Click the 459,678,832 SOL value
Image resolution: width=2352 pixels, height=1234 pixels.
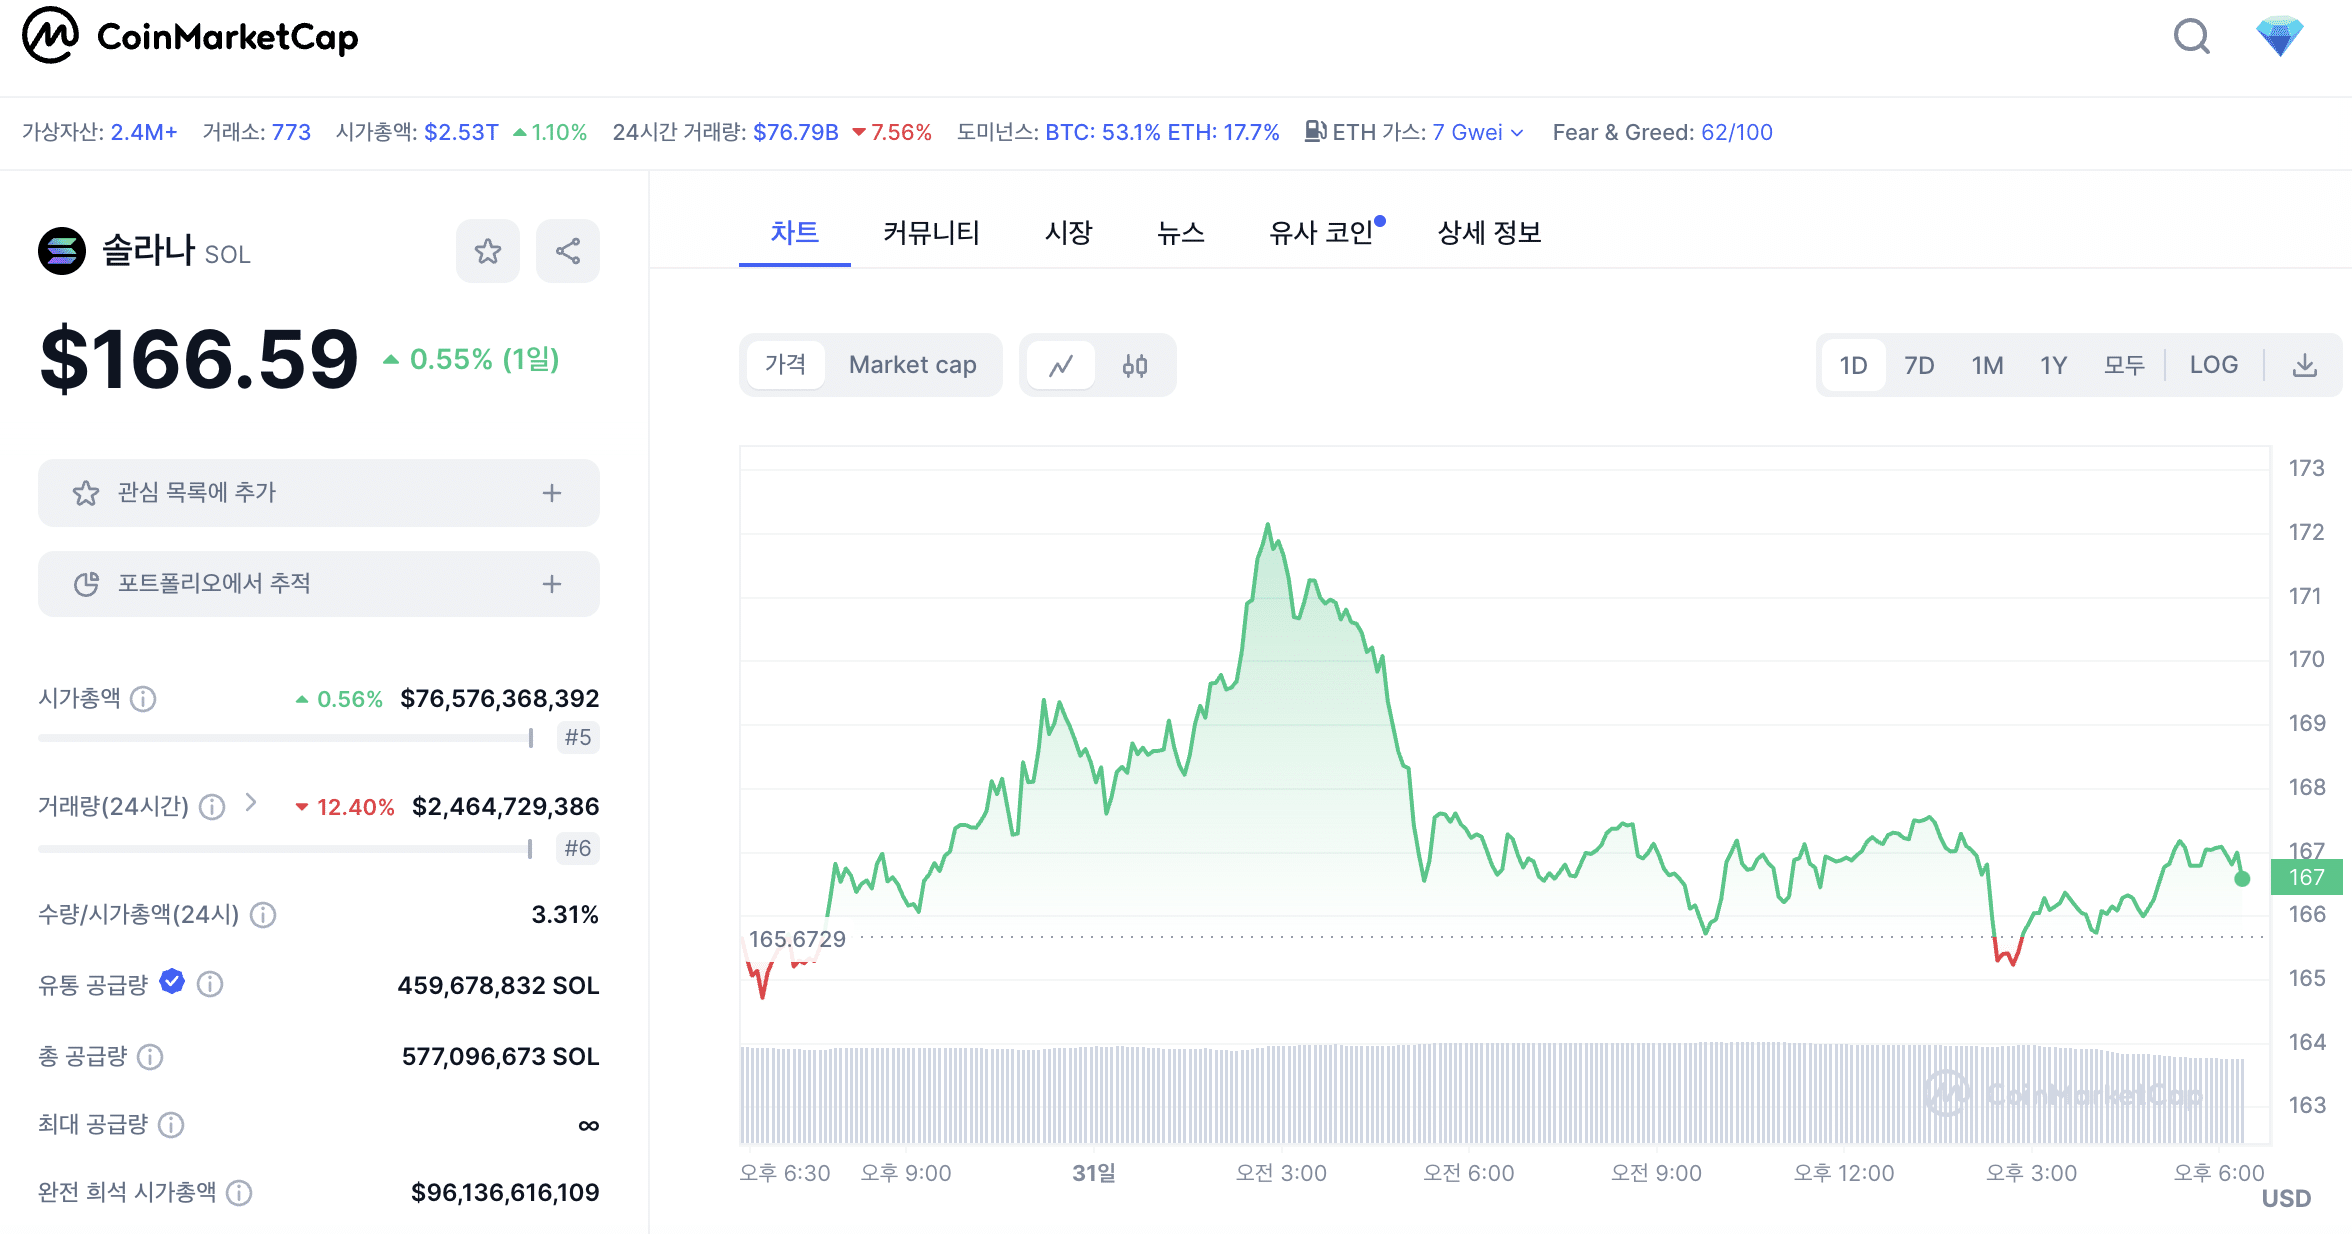point(499,986)
